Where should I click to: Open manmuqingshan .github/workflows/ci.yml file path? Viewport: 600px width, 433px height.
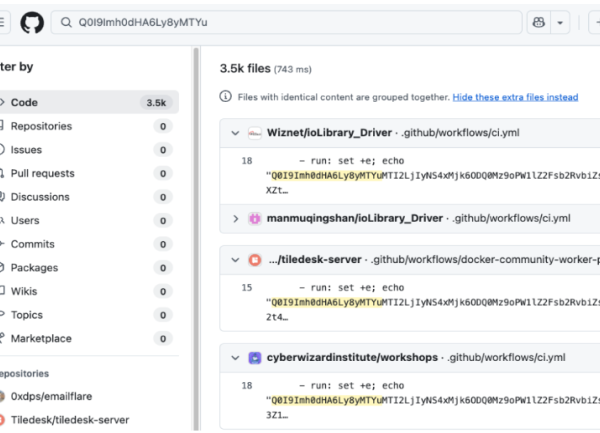coord(511,218)
